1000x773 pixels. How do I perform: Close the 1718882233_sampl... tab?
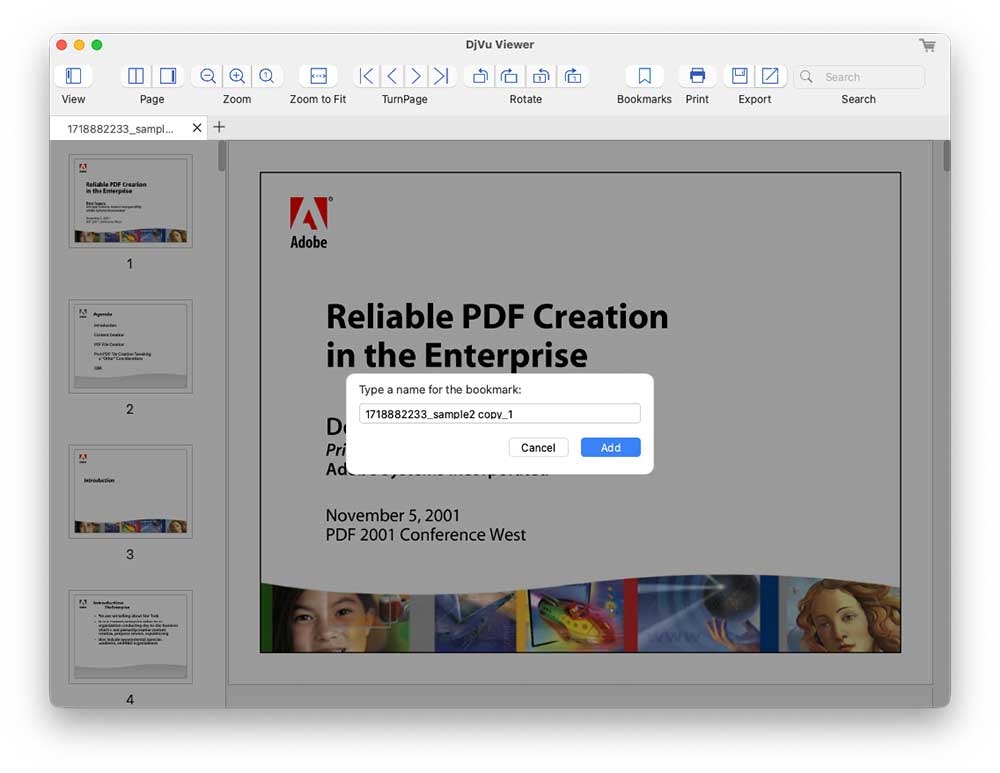pyautogui.click(x=197, y=128)
